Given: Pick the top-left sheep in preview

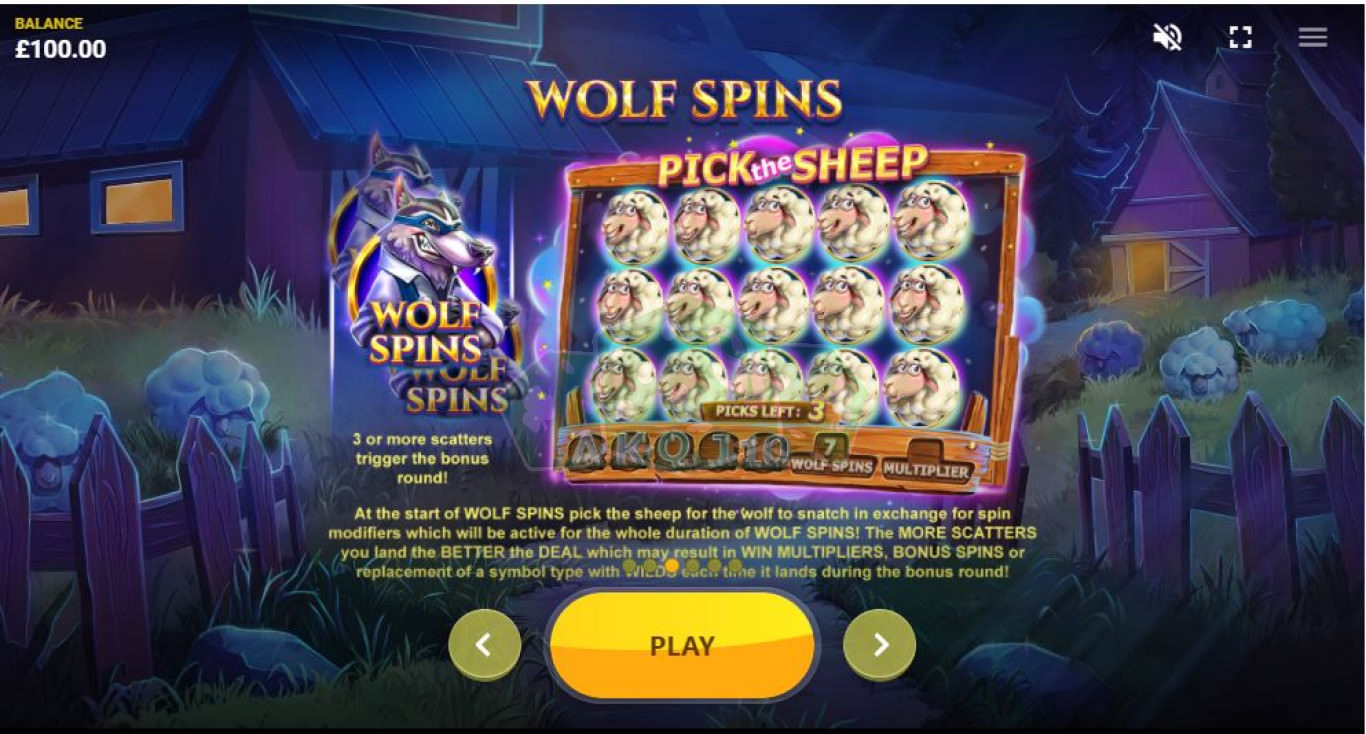Looking at the screenshot, I should 635,226.
